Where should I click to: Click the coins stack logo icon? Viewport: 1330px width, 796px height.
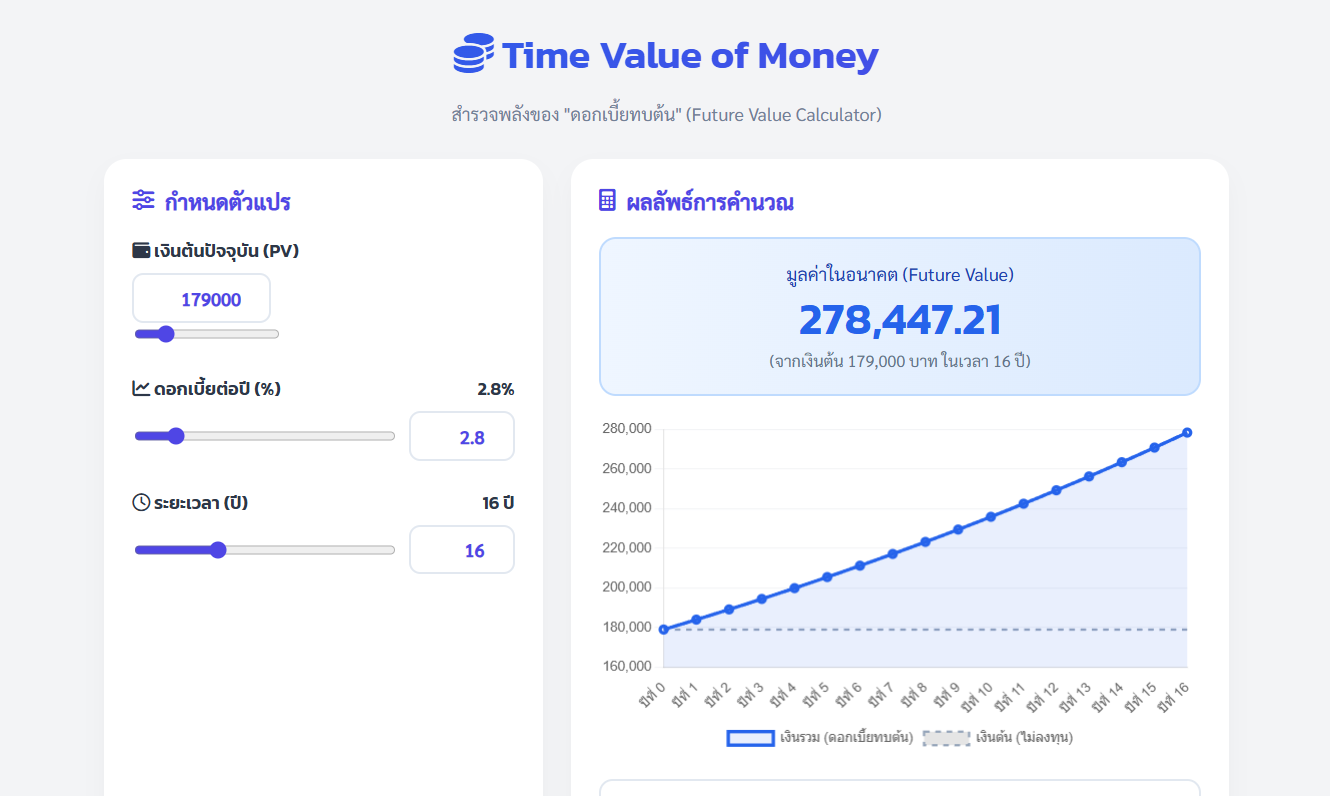(474, 54)
